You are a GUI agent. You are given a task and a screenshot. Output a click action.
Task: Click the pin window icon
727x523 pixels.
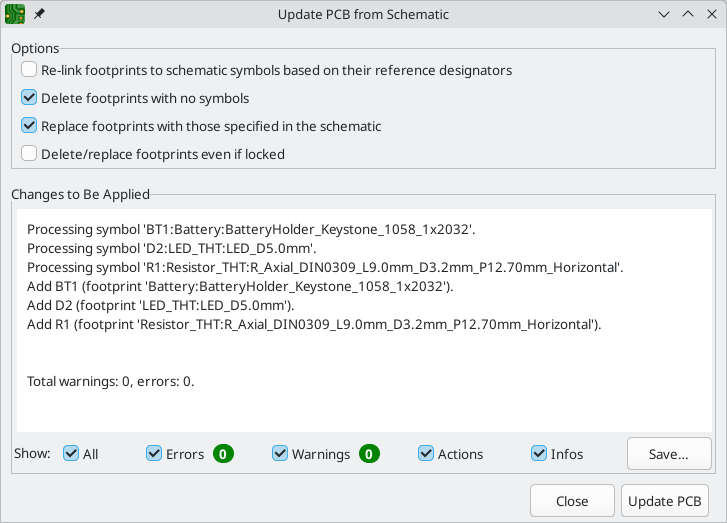coord(39,14)
